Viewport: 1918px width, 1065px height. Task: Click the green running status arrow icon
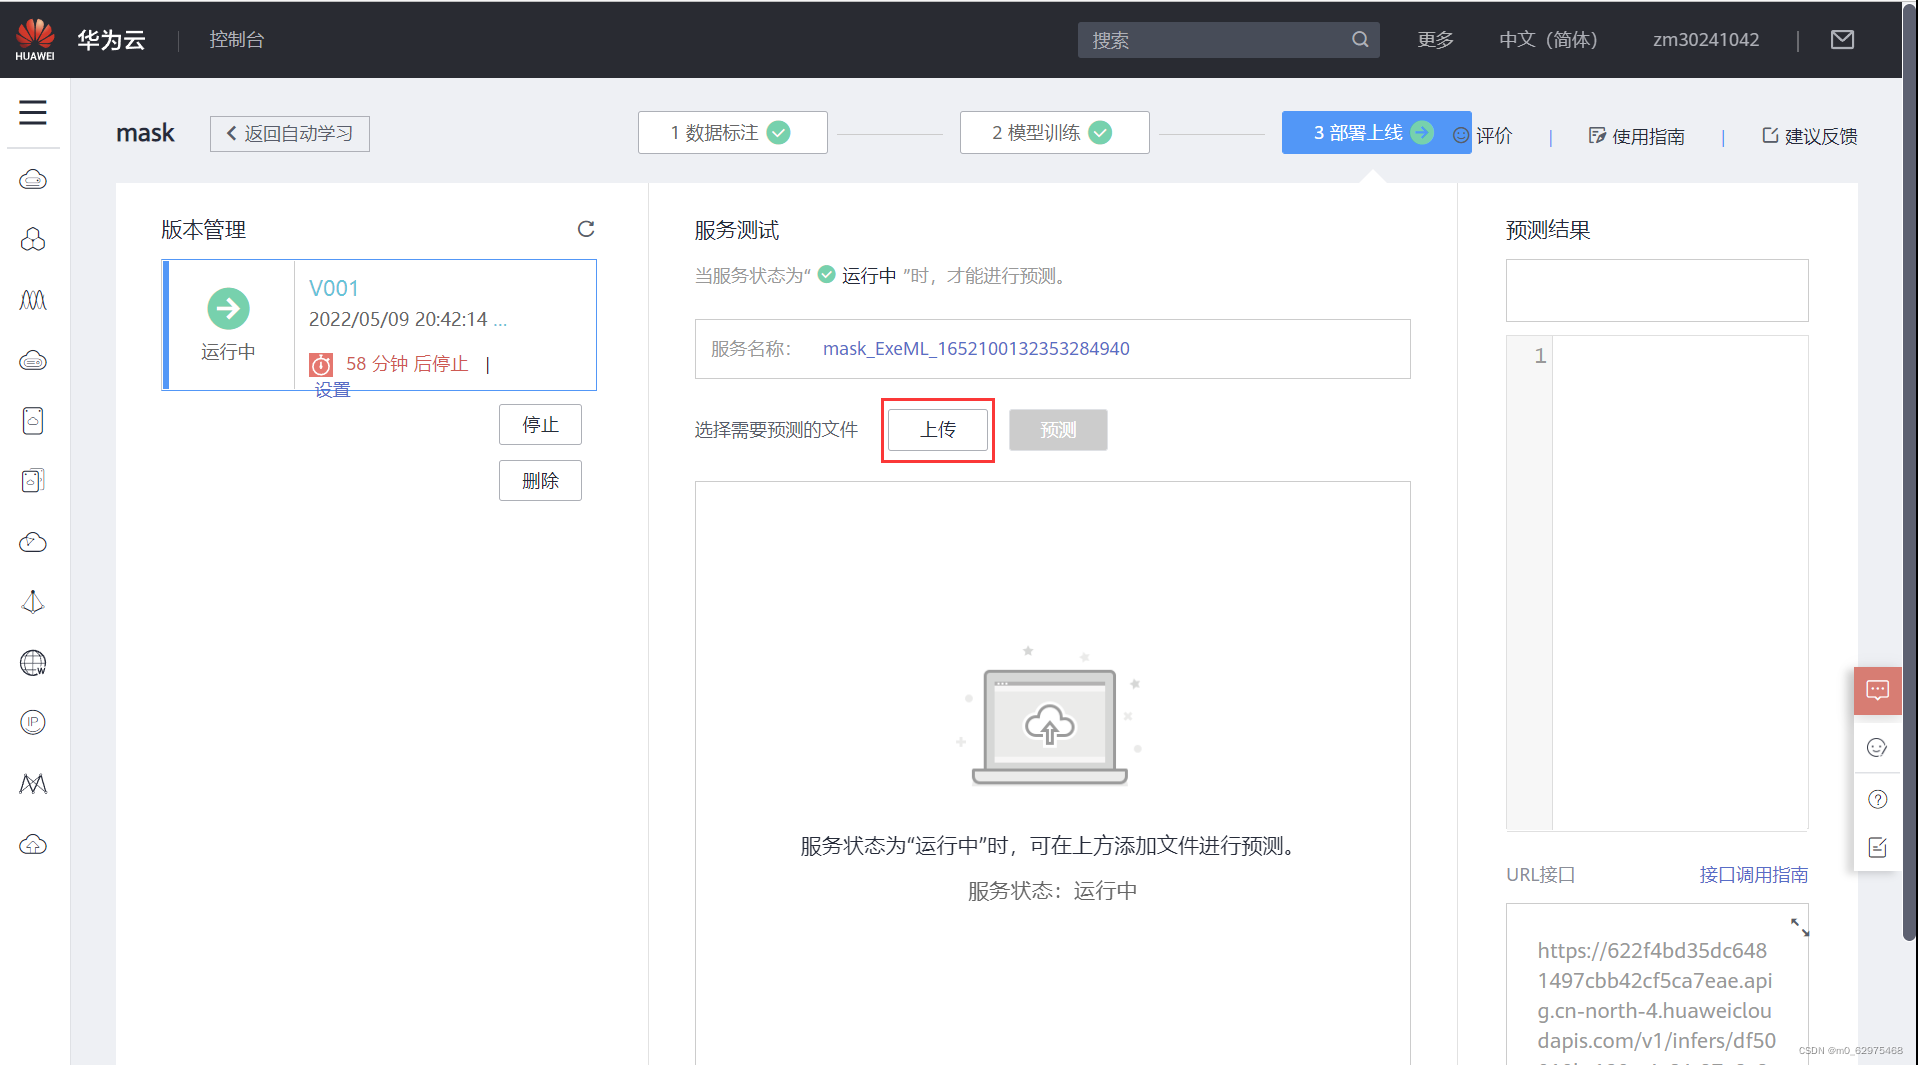[228, 308]
